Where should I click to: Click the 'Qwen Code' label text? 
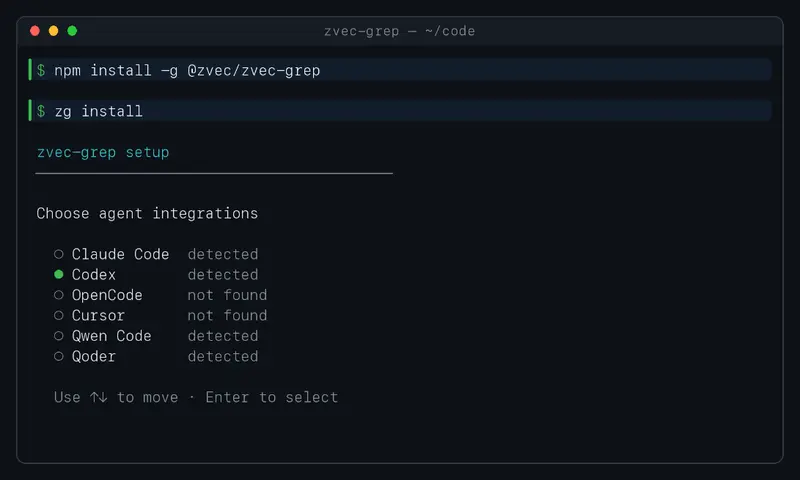click(x=111, y=336)
